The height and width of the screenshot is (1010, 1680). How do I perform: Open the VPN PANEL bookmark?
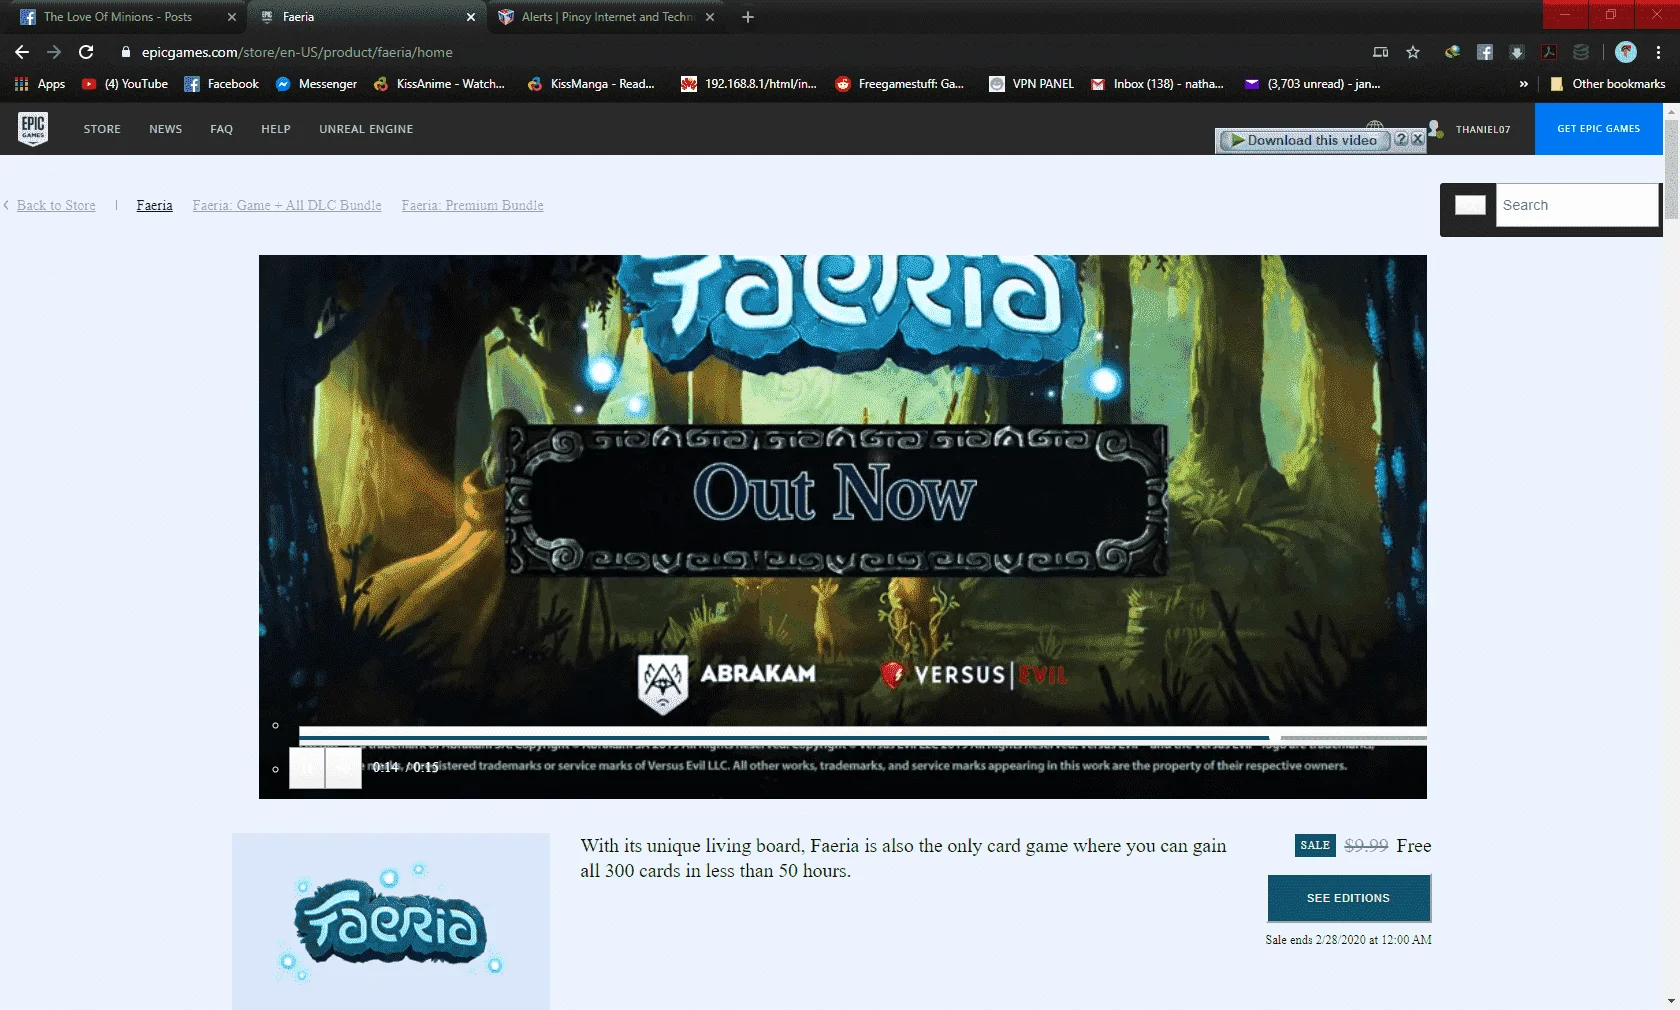1031,84
